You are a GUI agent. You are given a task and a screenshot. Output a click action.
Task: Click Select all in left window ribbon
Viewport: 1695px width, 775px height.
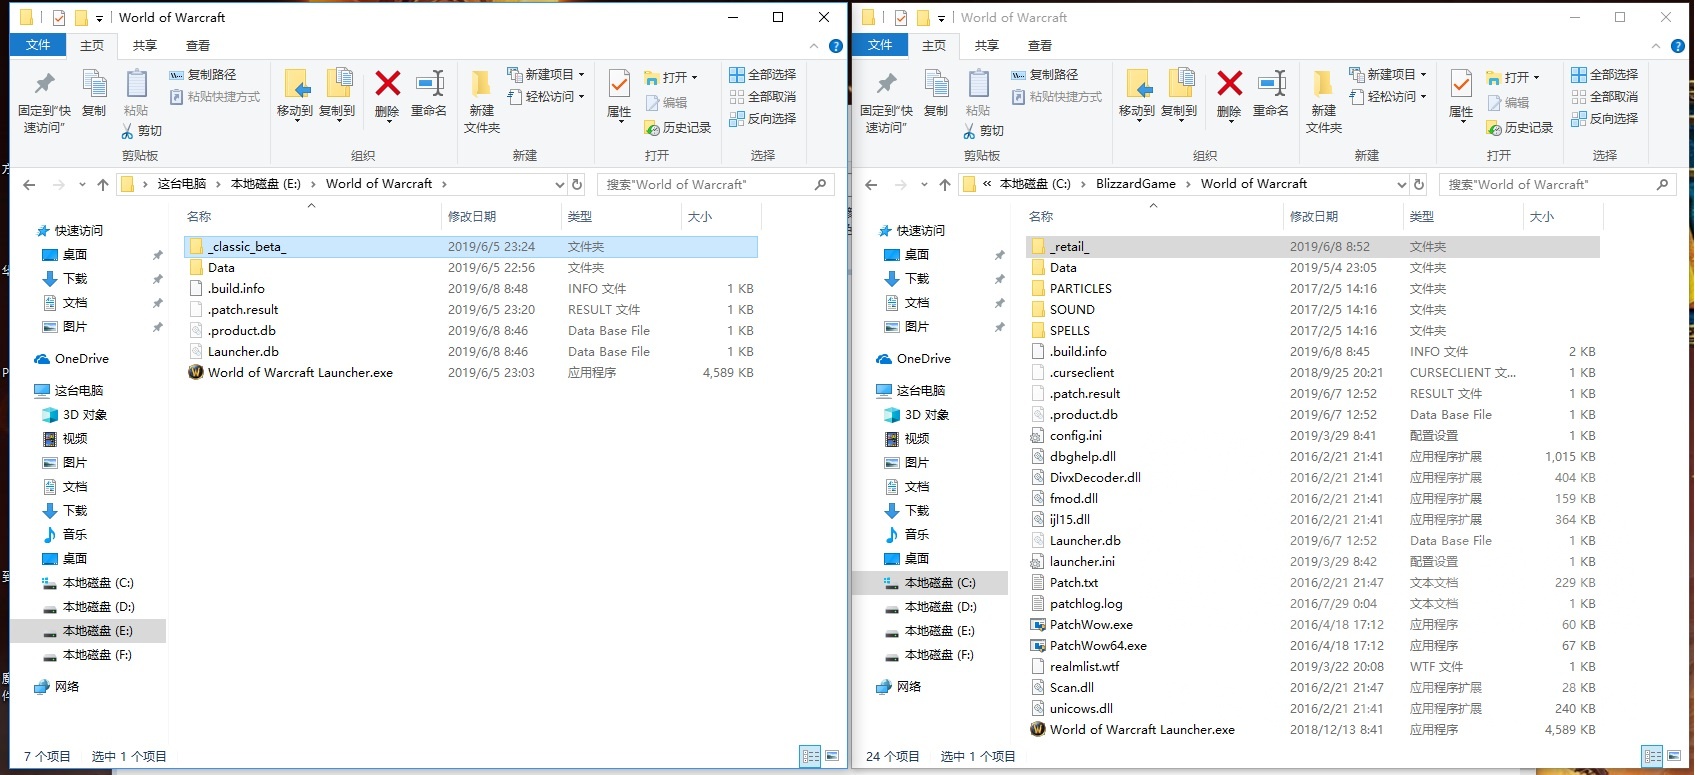[x=763, y=75]
